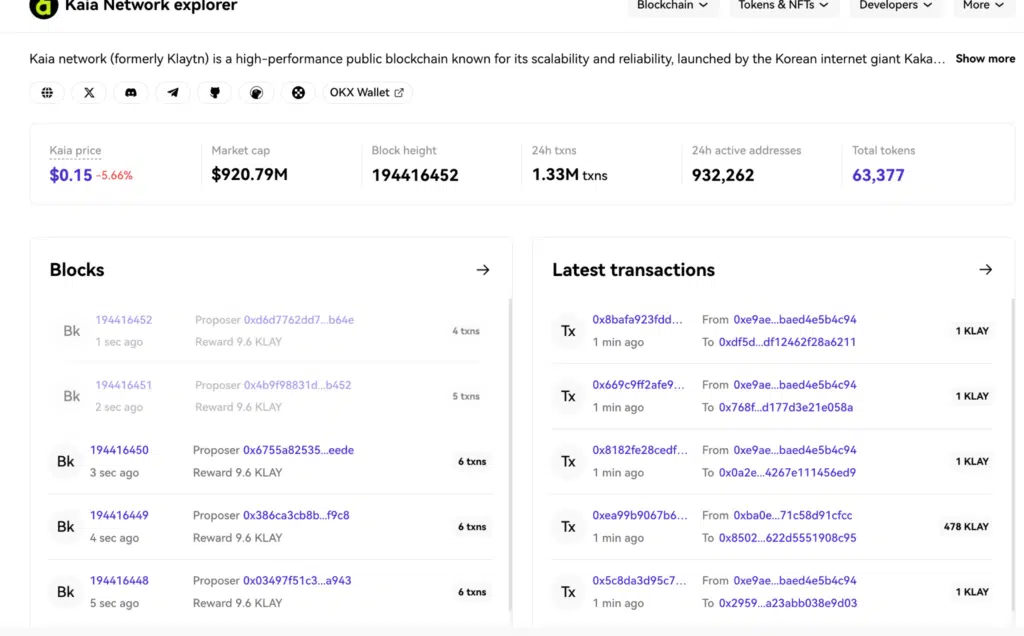Click Show more to expand description
The height and width of the screenshot is (636, 1024).
985,59
